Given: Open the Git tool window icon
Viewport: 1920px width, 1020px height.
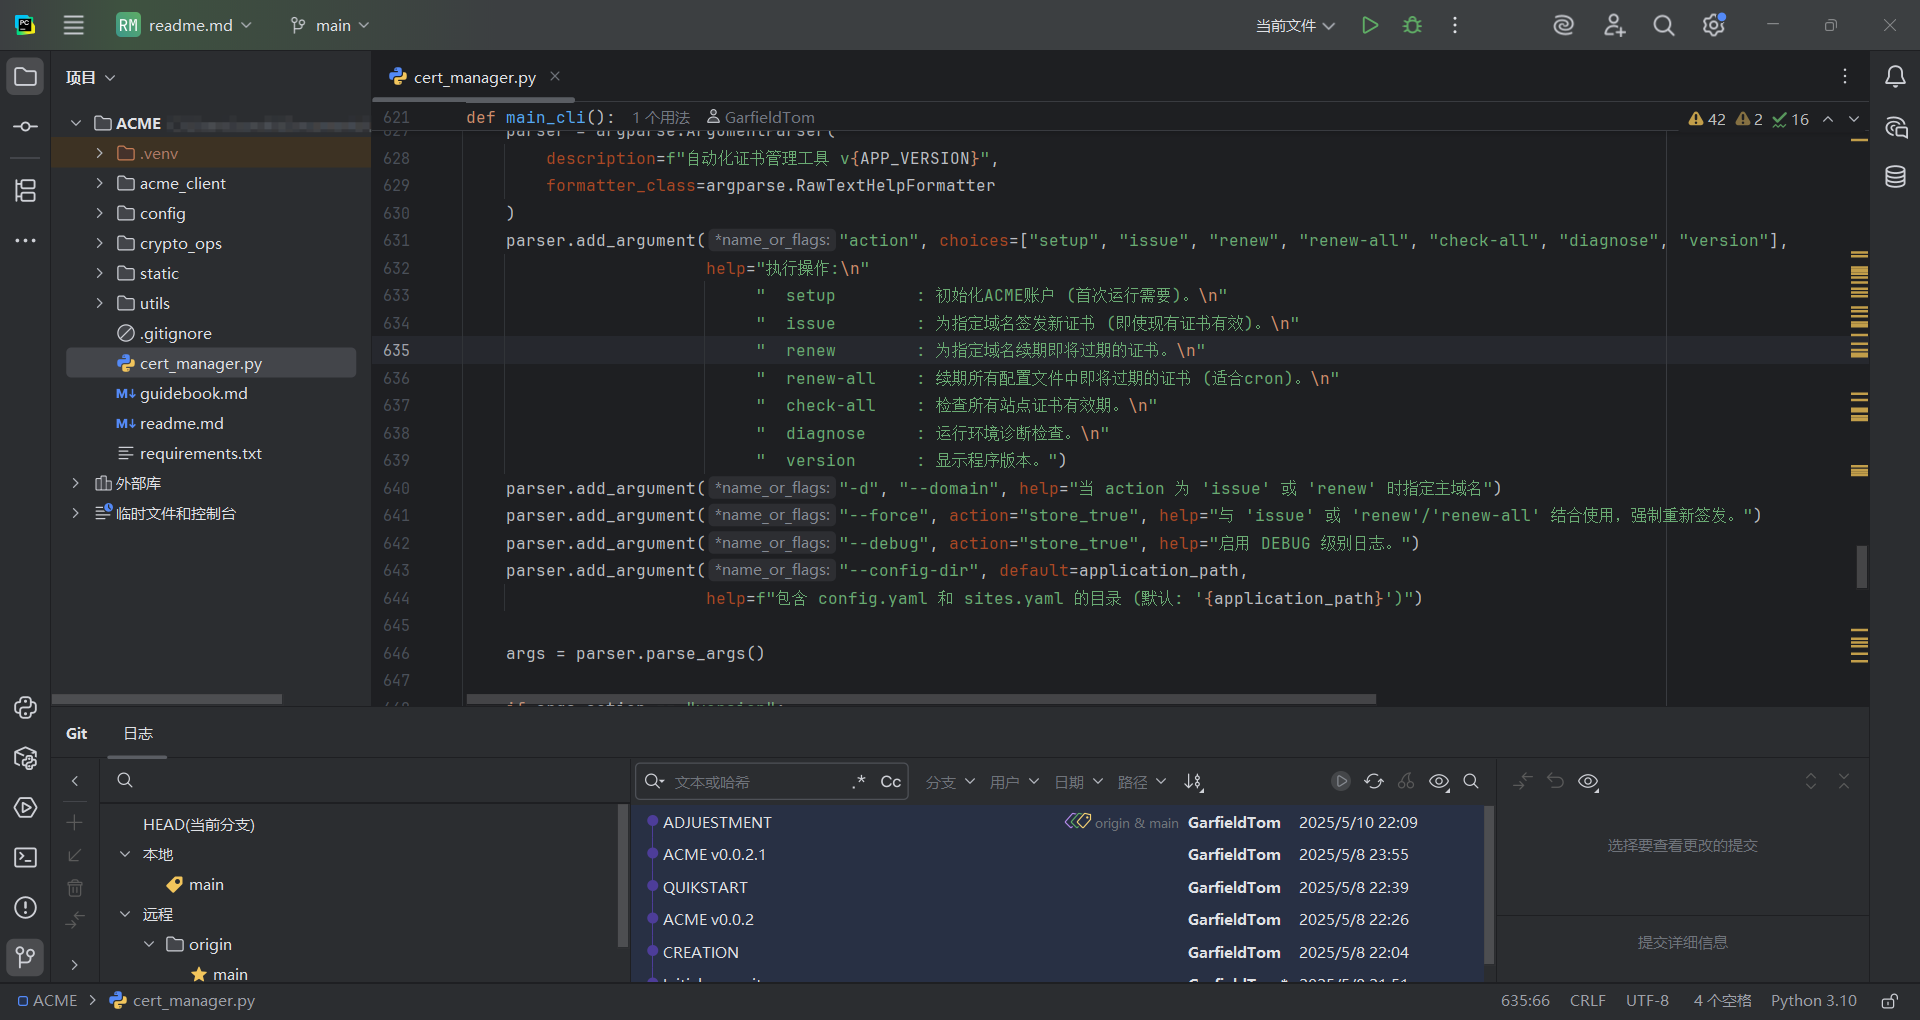Looking at the screenshot, I should pos(26,957).
